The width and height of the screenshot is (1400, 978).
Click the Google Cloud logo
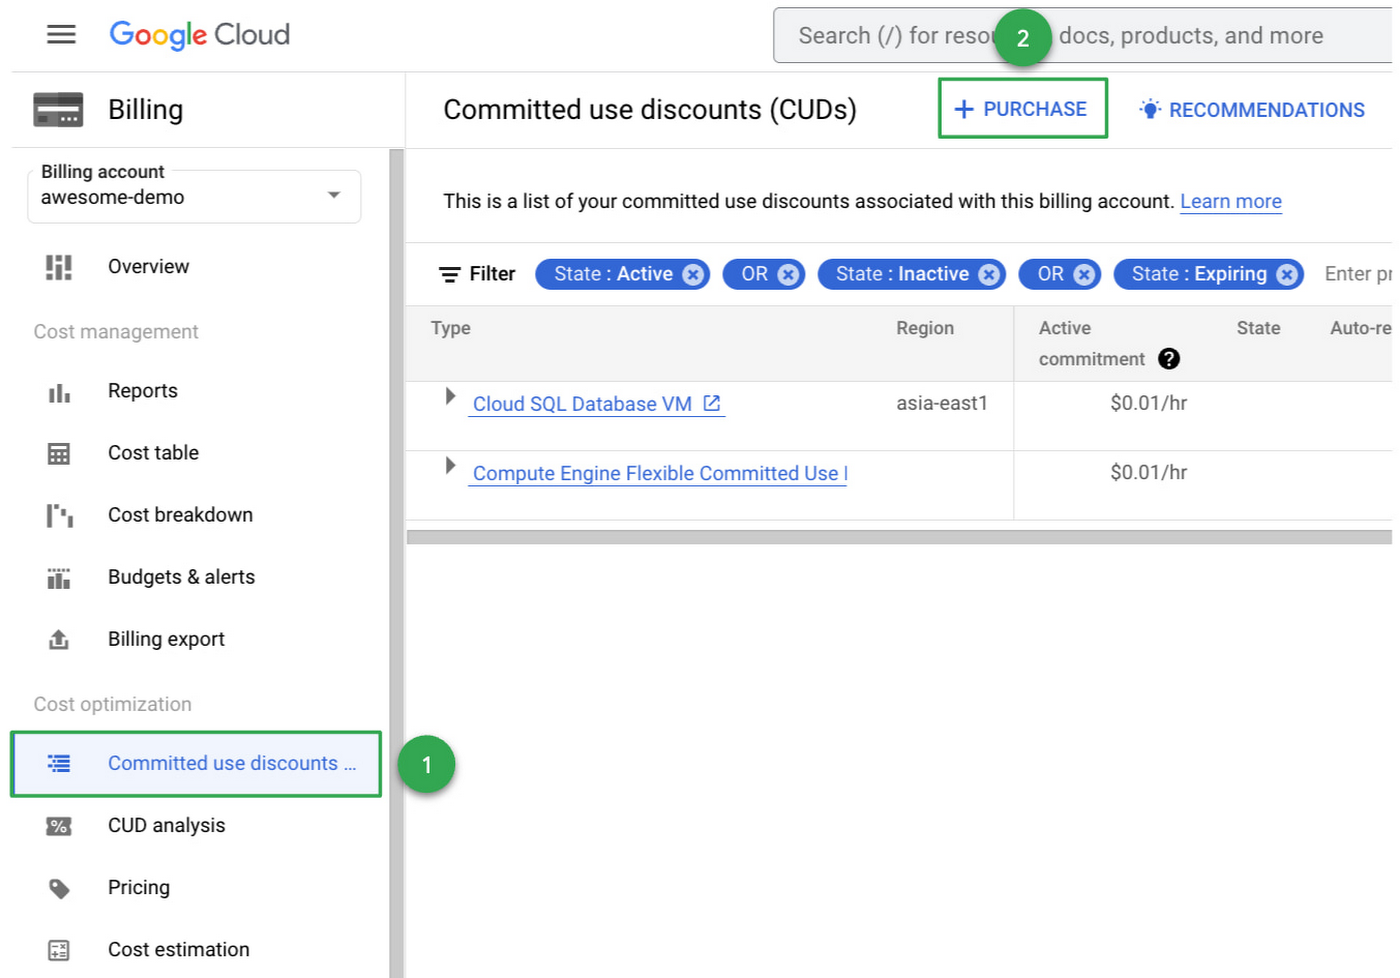[x=200, y=35]
